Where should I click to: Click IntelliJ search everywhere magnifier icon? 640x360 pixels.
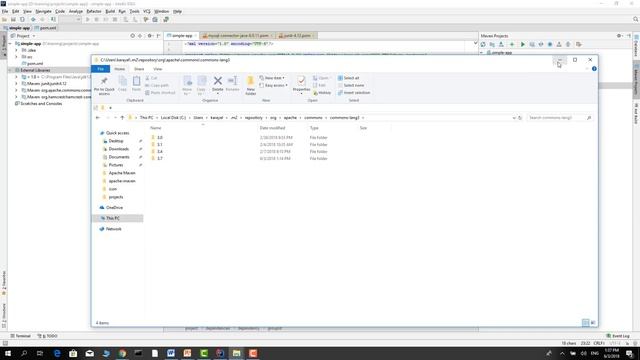coord(636,19)
